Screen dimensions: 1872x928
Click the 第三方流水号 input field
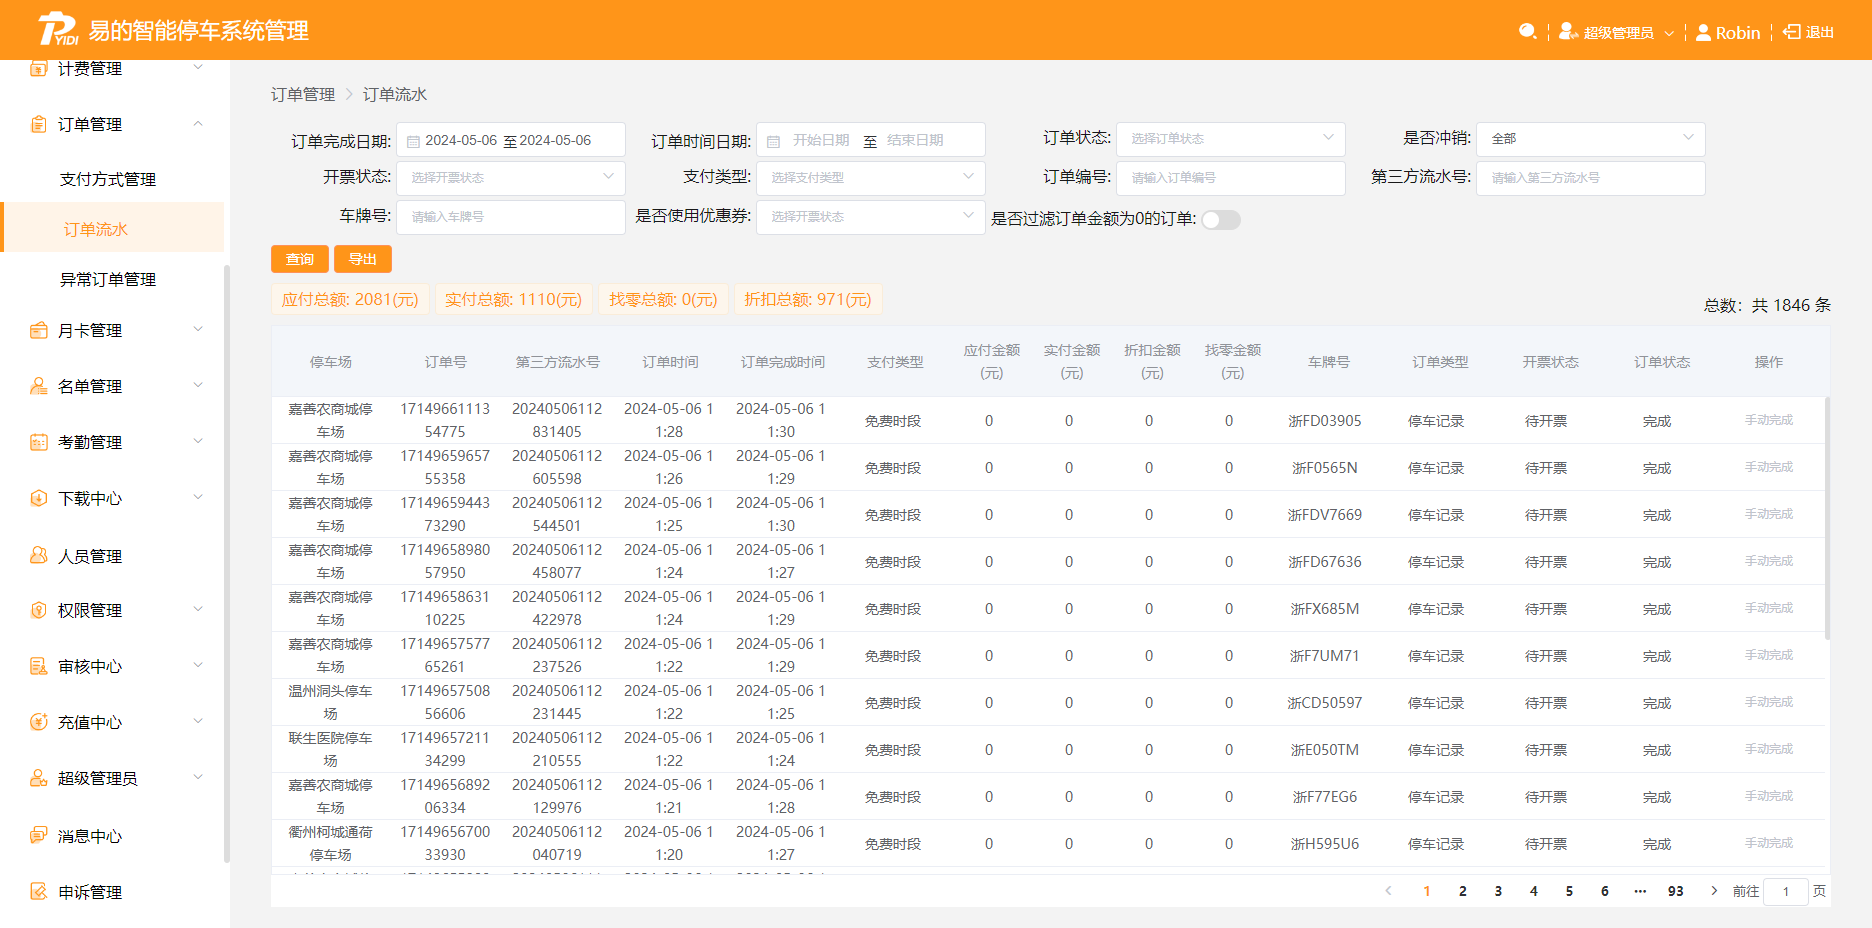click(x=1590, y=178)
